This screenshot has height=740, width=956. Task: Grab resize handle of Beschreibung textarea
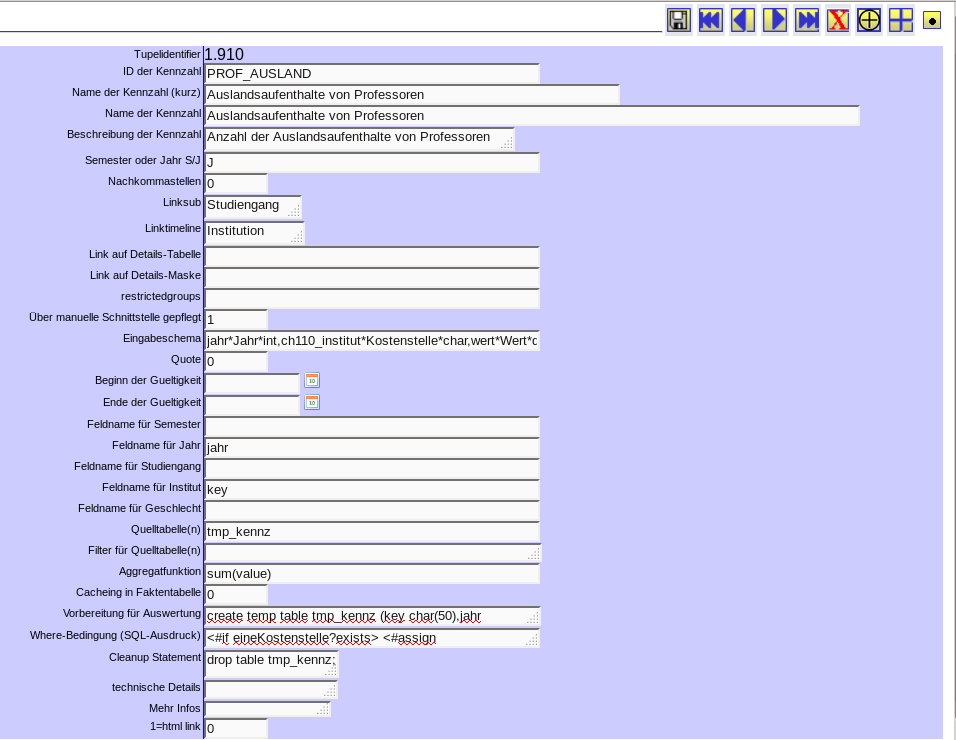507,143
